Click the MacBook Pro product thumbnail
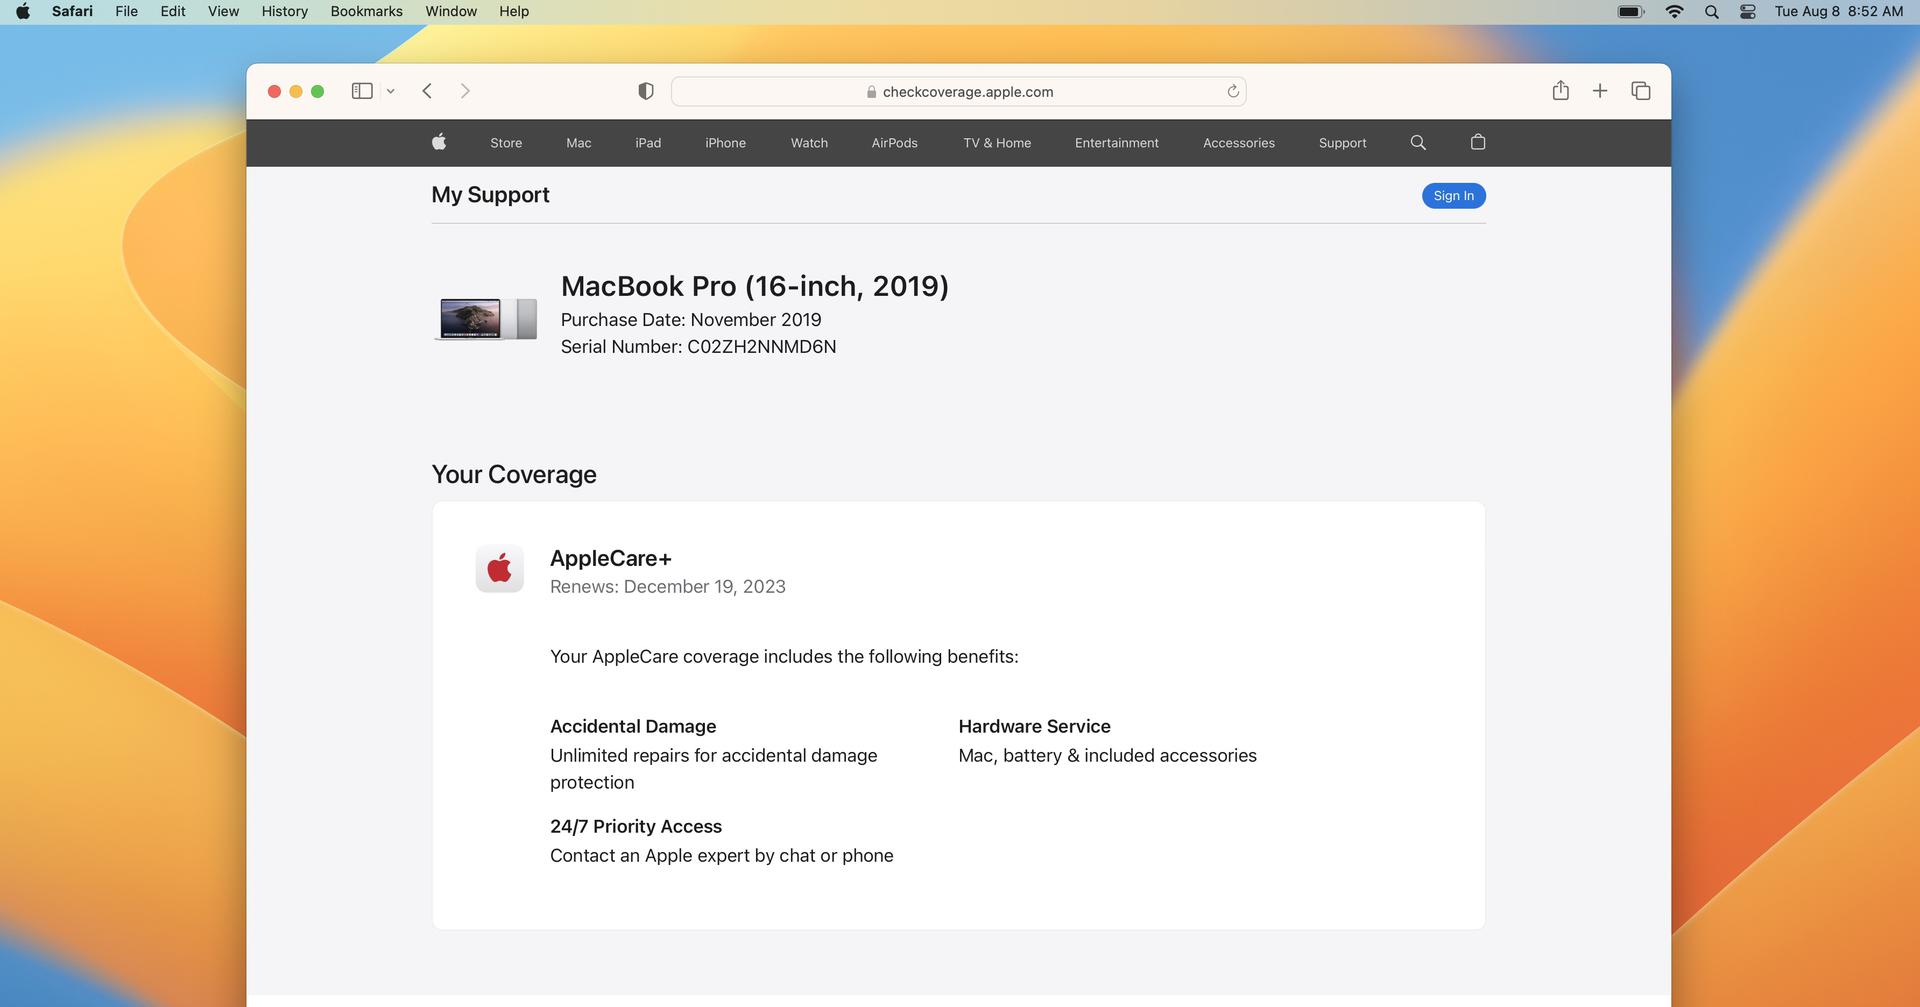 [486, 319]
